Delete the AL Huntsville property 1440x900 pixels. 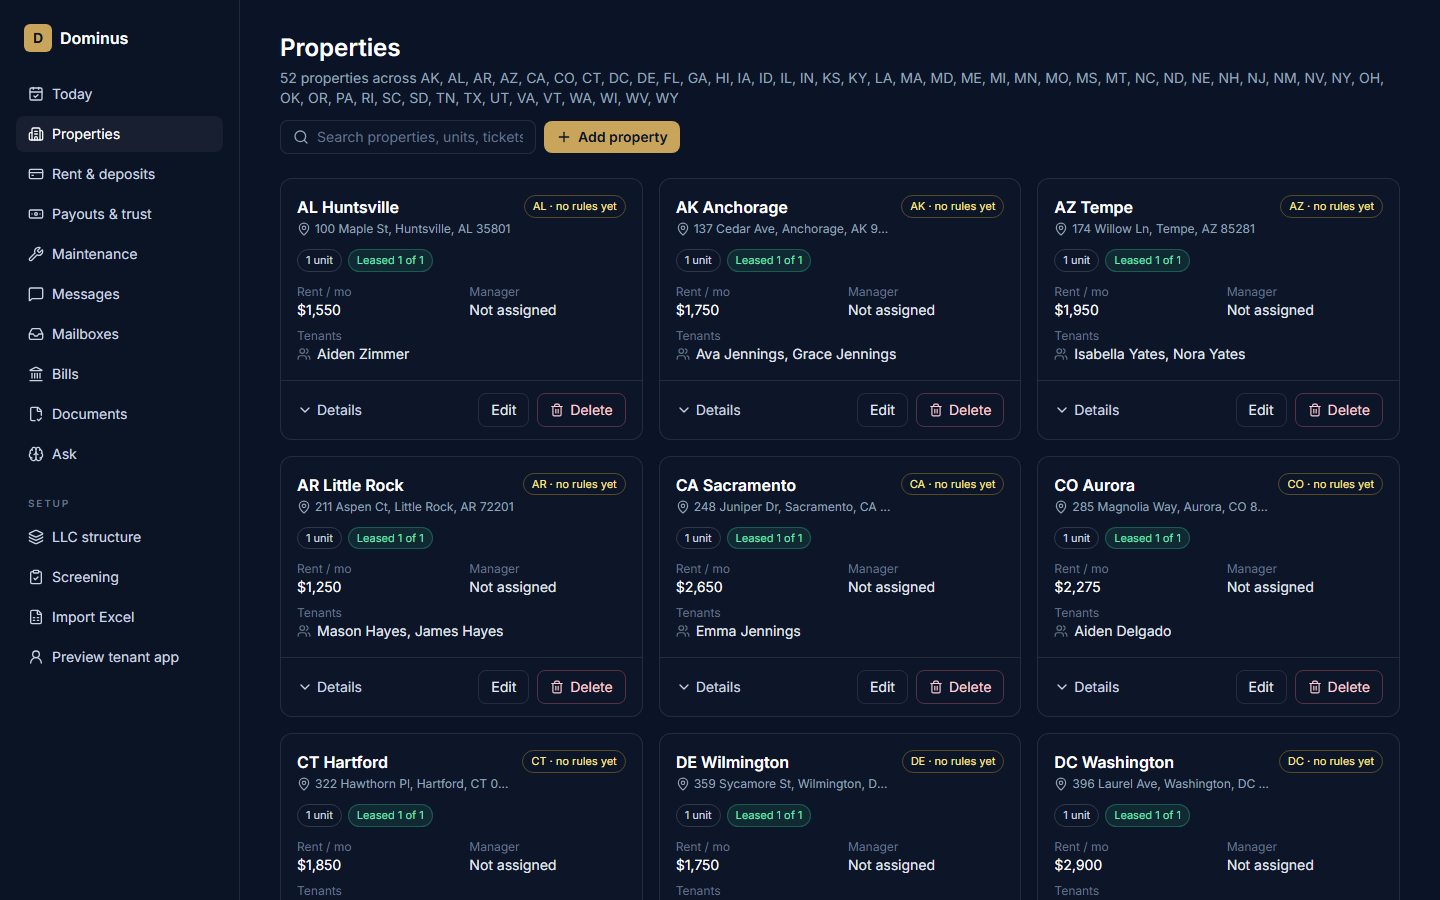click(x=581, y=410)
